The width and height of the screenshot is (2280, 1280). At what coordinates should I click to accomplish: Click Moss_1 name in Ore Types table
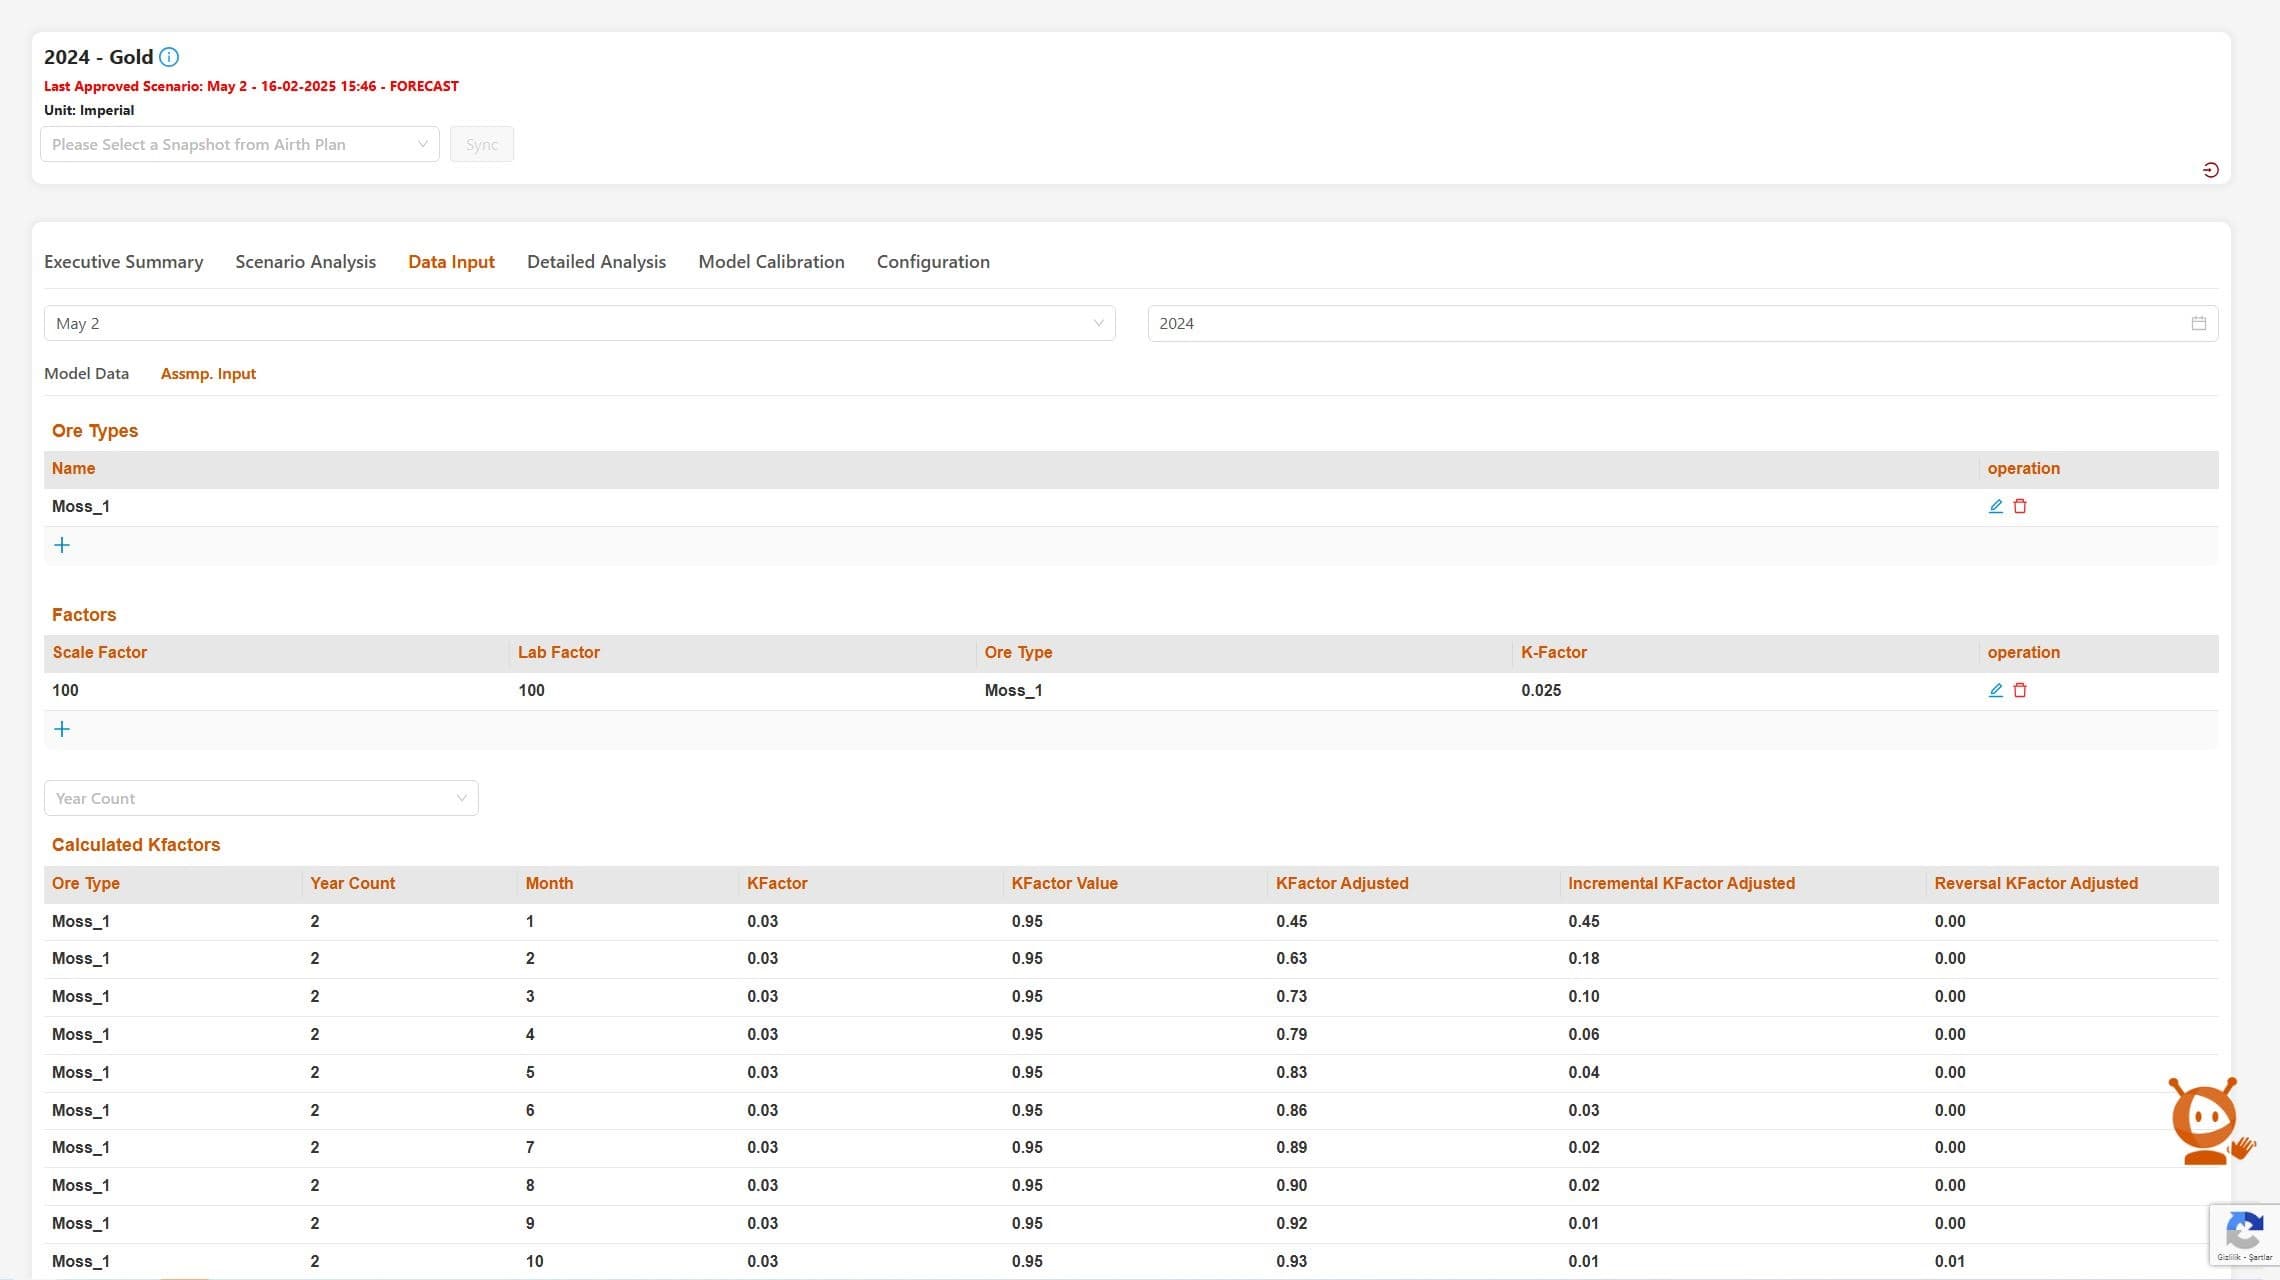pos(81,507)
